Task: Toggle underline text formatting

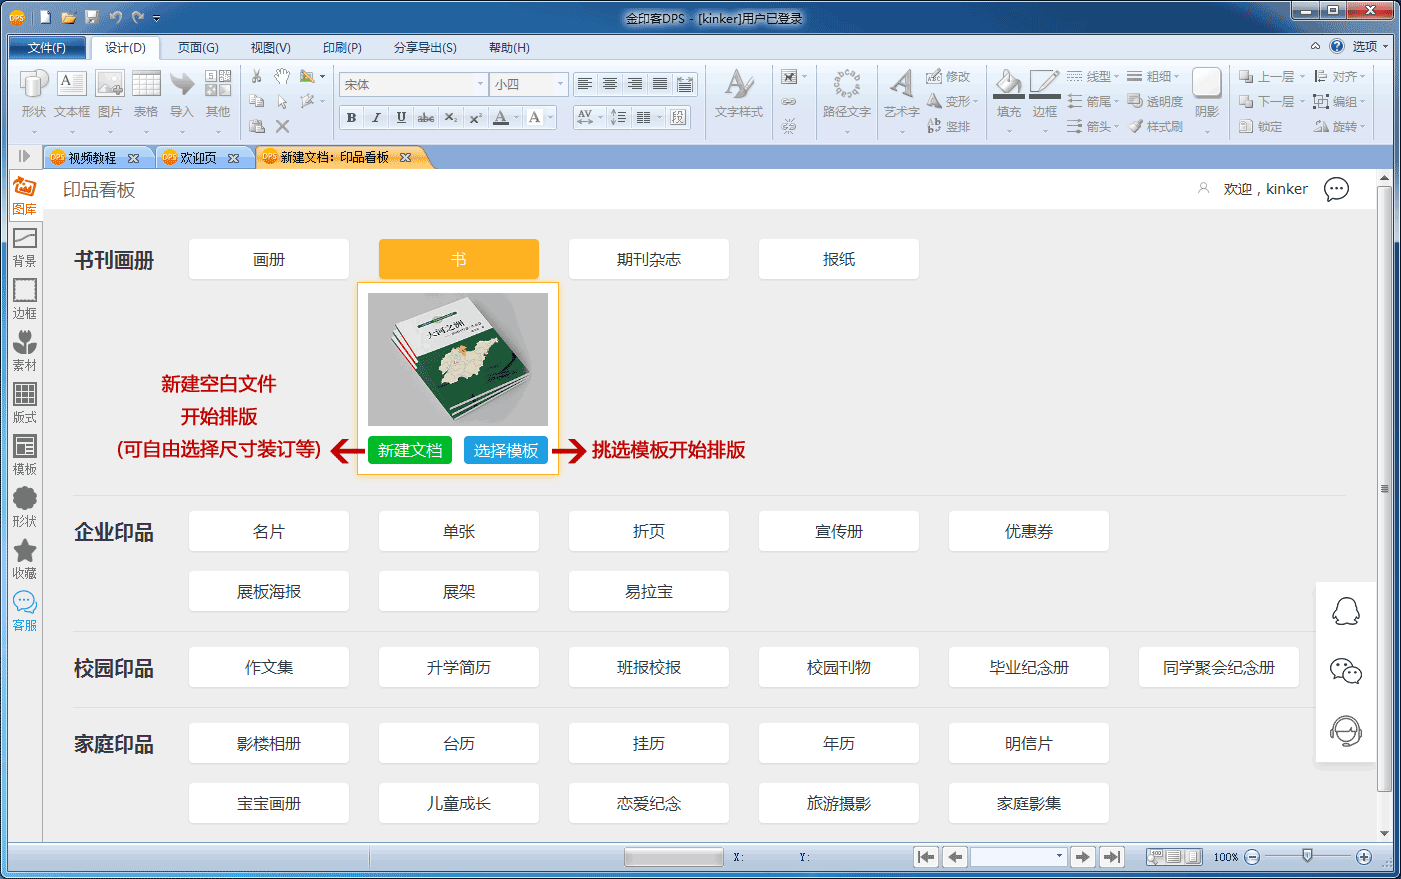Action: (x=401, y=117)
